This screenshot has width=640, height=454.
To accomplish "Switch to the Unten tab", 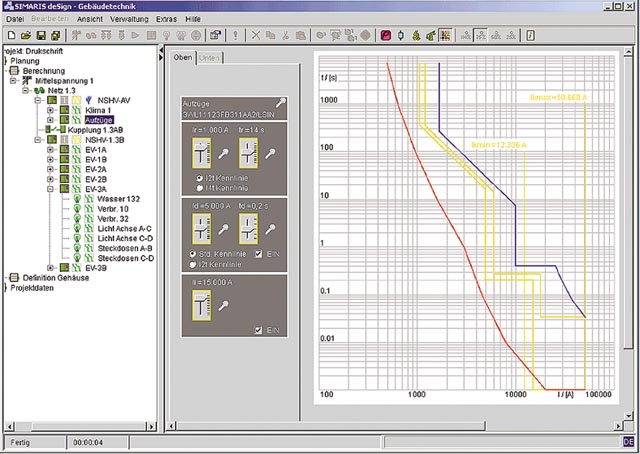I will click(208, 58).
